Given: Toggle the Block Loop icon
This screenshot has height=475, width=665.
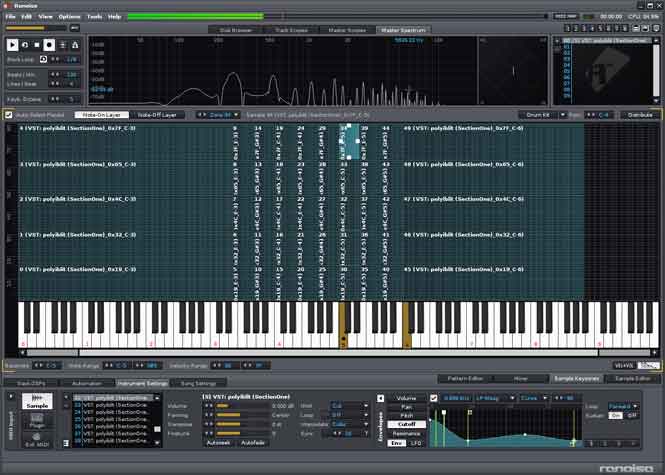Looking at the screenshot, I should click(x=43, y=59).
